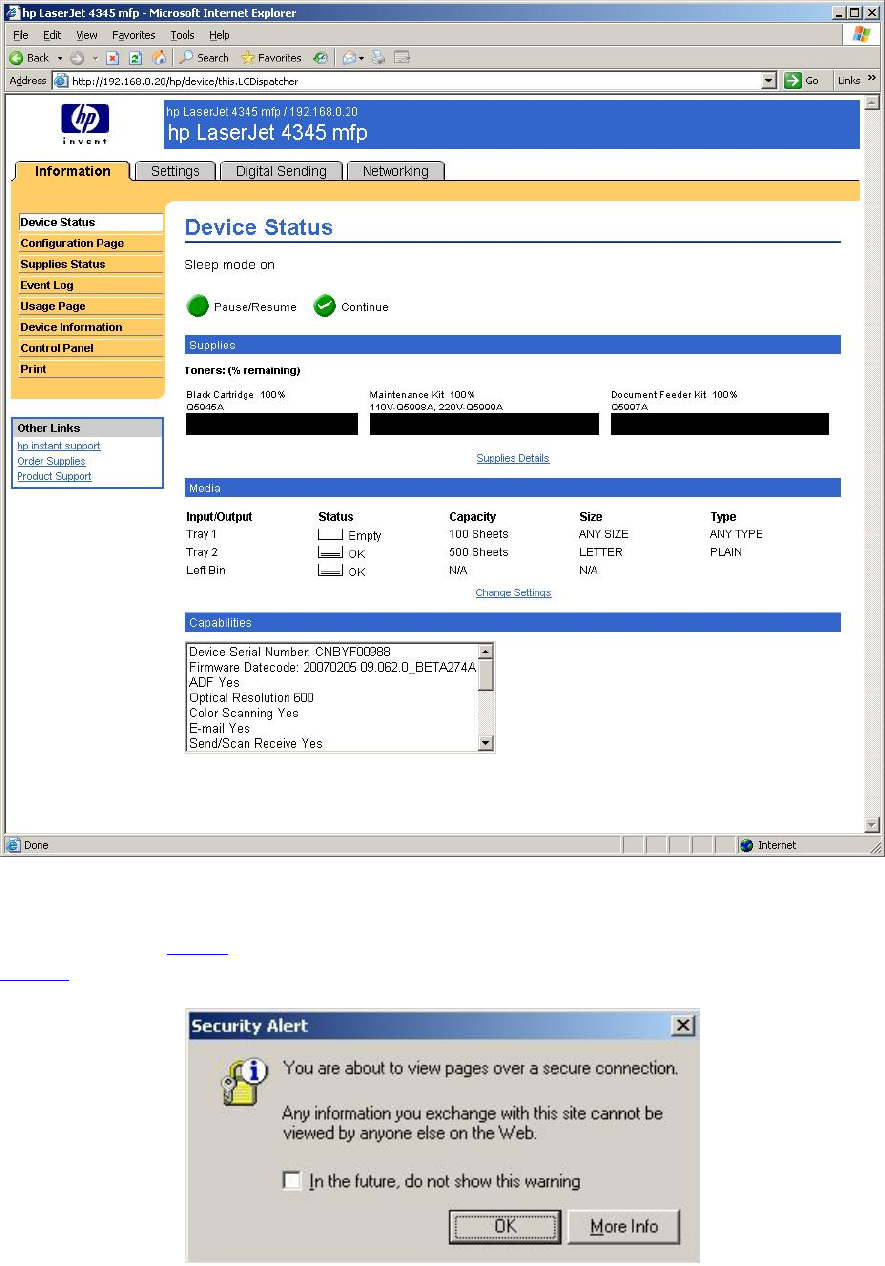Click the Document Feeder Kit level bar
The height and width of the screenshot is (1266, 885).
[x=720, y=424]
